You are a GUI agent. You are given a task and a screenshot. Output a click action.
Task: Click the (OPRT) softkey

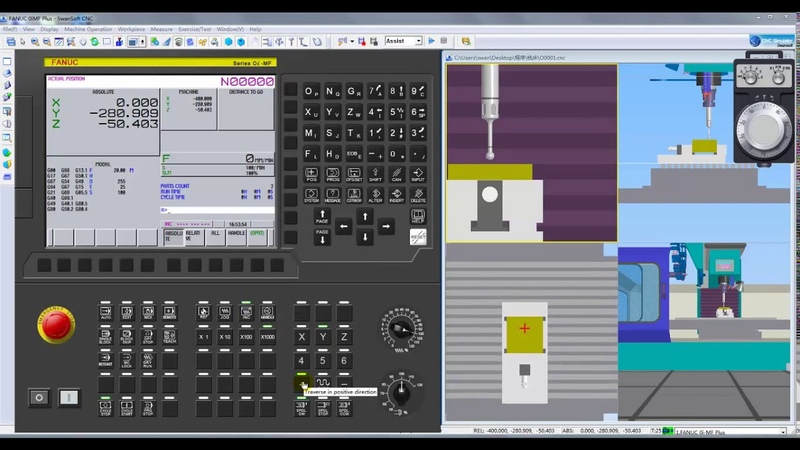tap(257, 236)
